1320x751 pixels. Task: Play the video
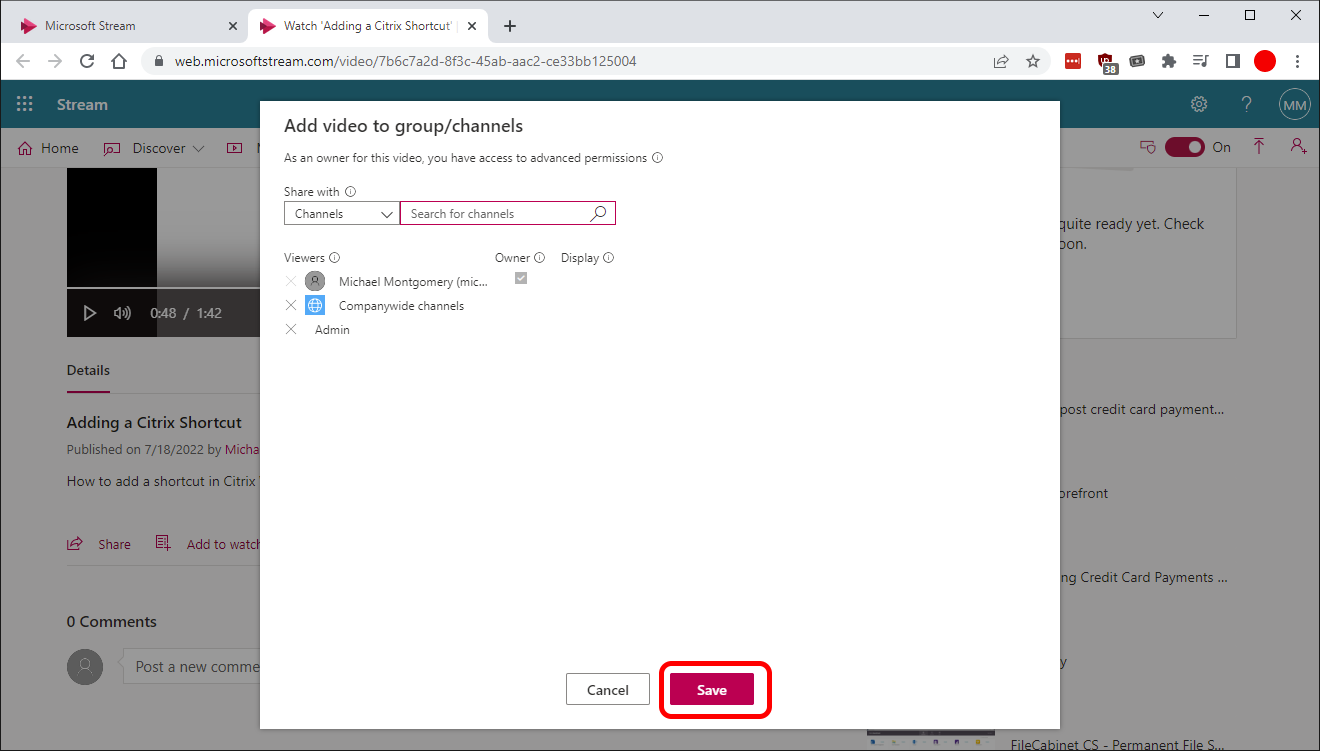click(x=89, y=313)
